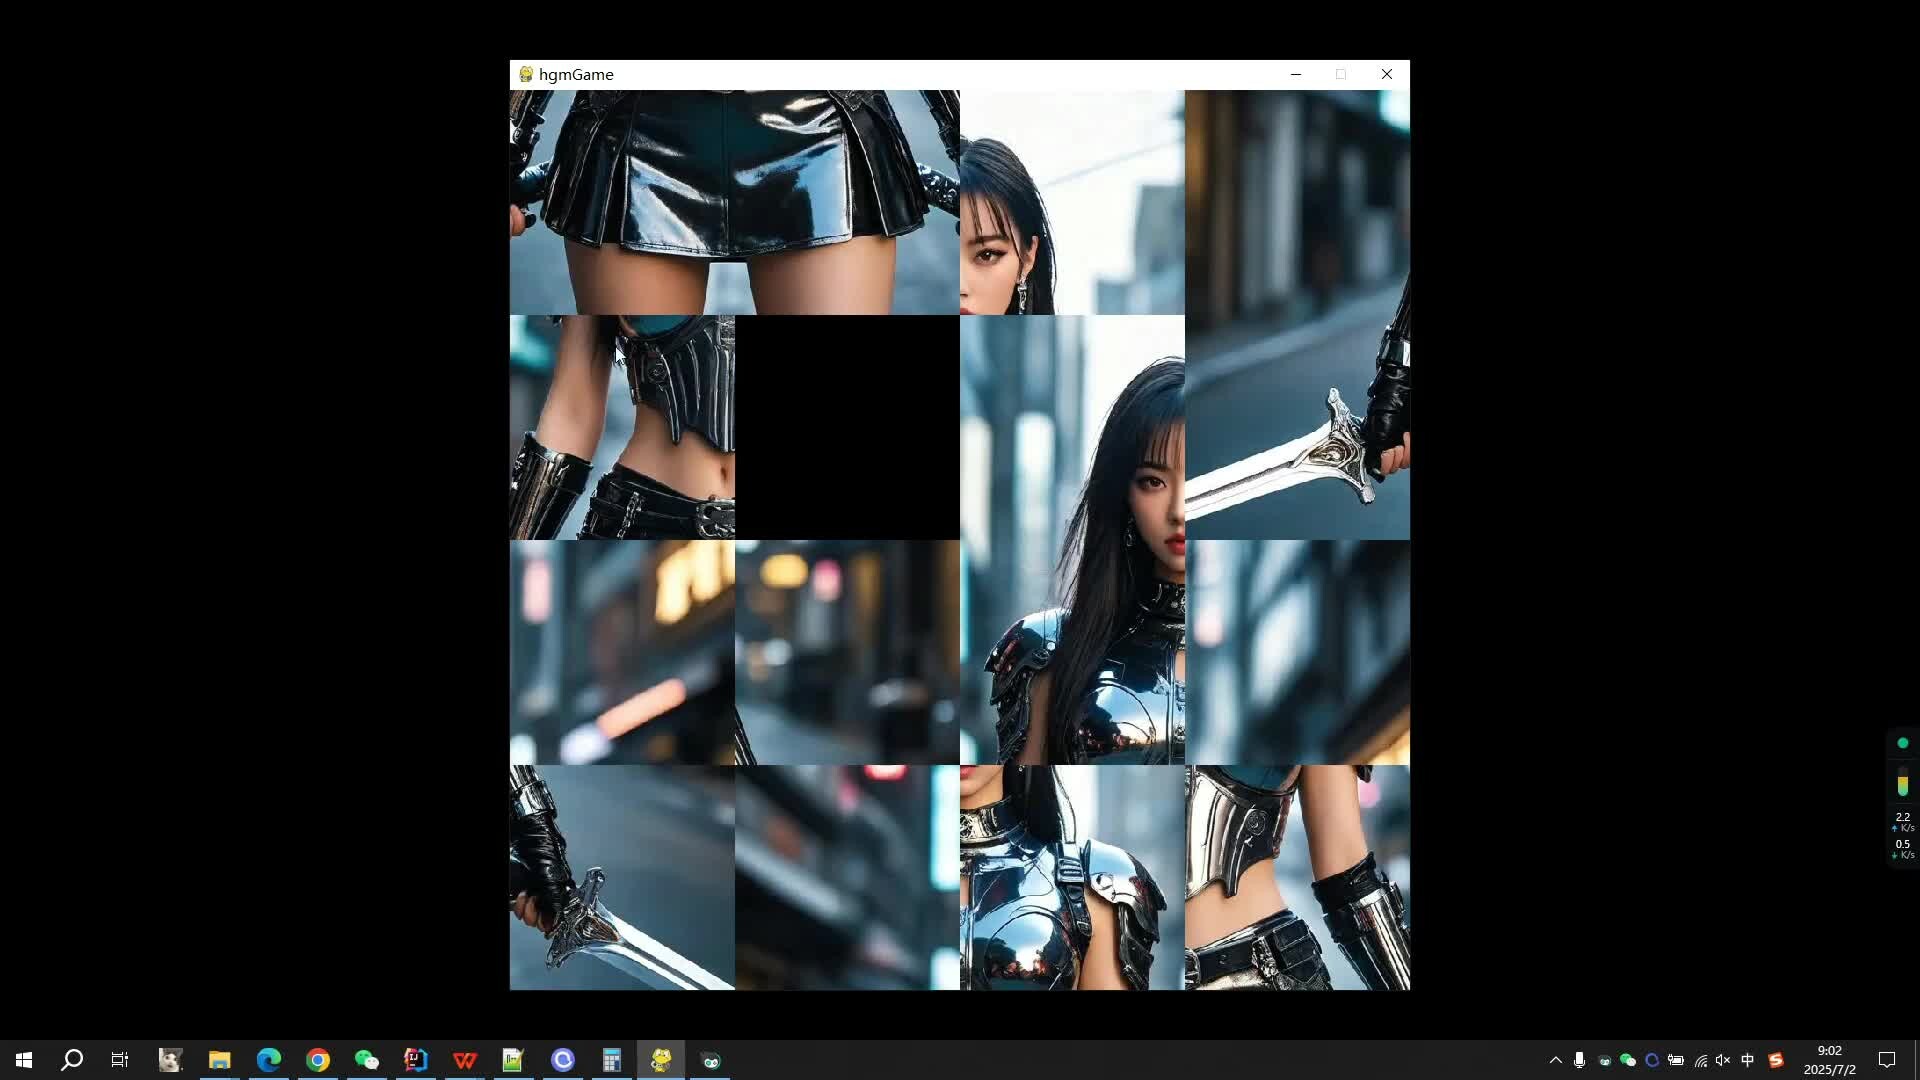Click the empty black puzzle slot
This screenshot has height=1080, width=1920.
[847, 428]
